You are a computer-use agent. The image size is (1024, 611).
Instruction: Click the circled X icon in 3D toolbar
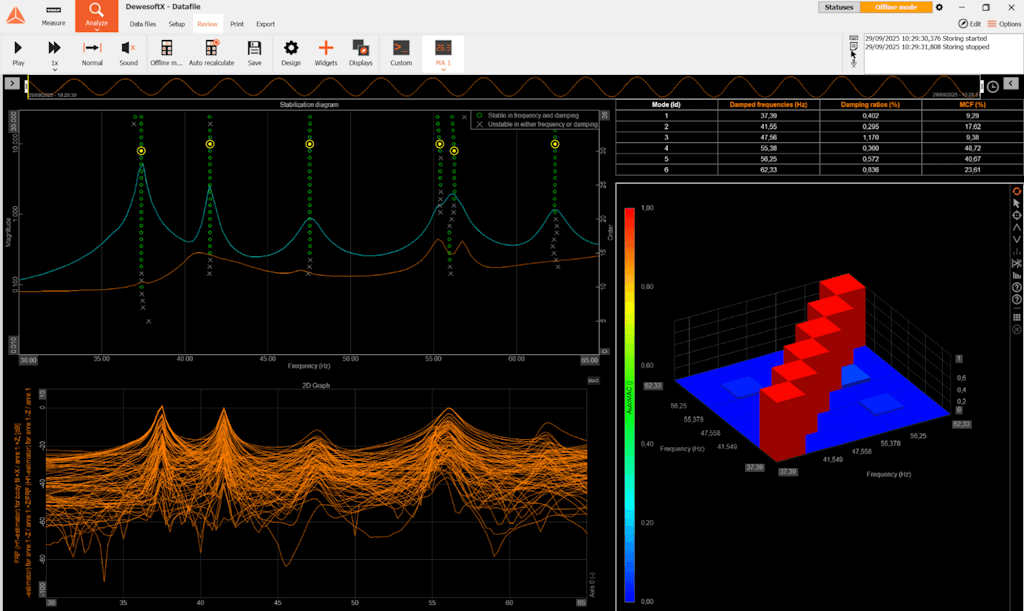pyautogui.click(x=1017, y=330)
